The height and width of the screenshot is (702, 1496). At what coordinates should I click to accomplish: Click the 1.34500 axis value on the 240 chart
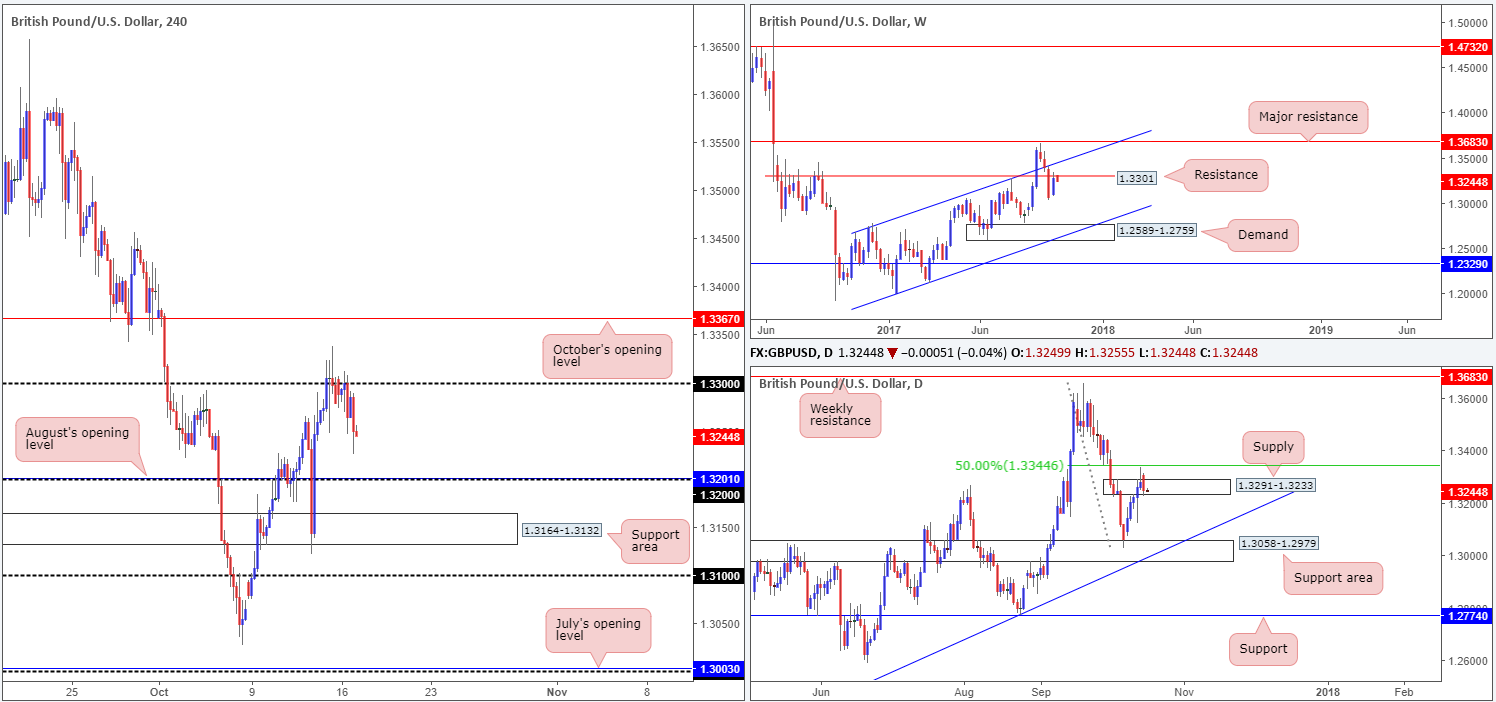point(718,240)
